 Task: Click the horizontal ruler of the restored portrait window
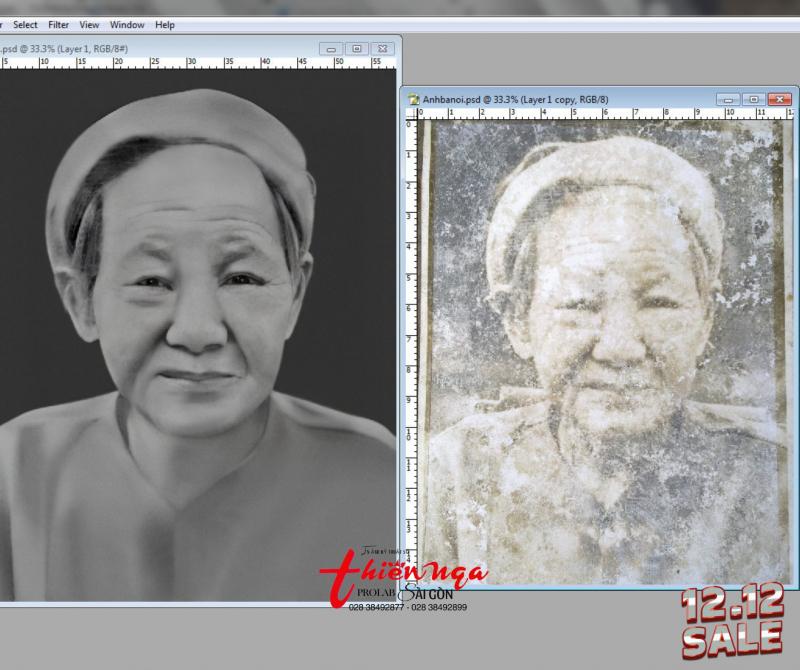coord(200,62)
